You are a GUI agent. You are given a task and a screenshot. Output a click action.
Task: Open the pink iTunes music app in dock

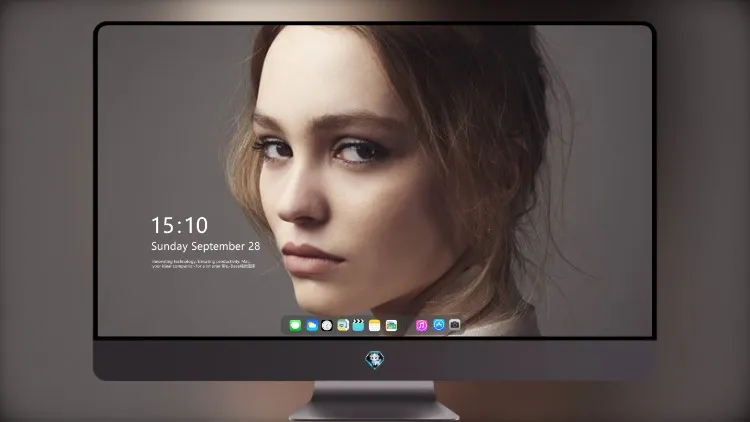(421, 325)
